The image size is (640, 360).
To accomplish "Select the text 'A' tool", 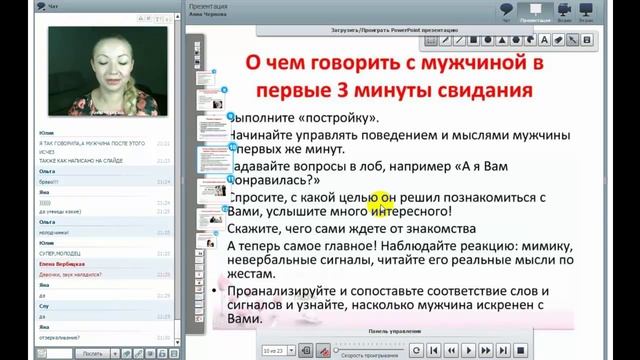I will [544, 40].
